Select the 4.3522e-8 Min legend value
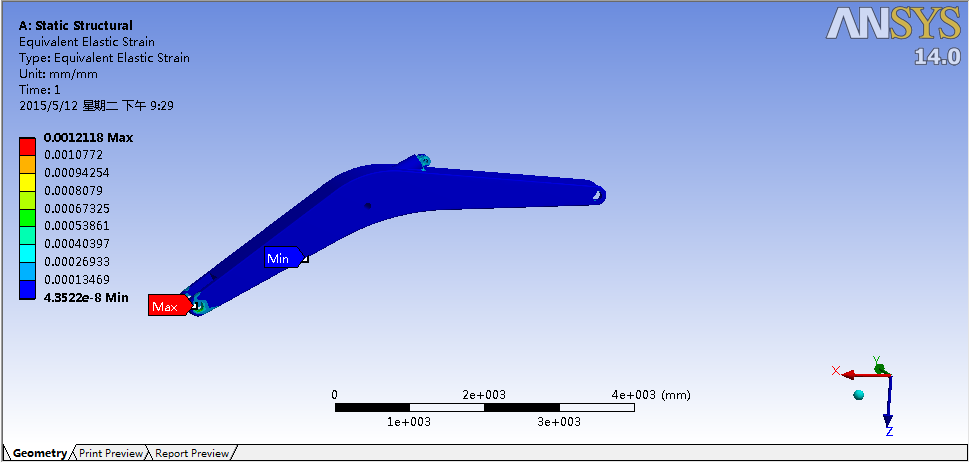 pyautogui.click(x=86, y=298)
